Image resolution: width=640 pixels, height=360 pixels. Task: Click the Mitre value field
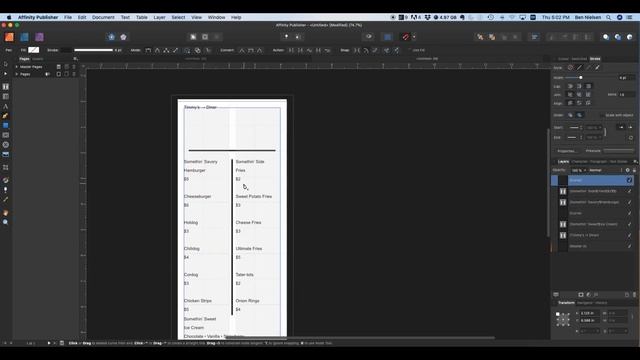pos(627,94)
